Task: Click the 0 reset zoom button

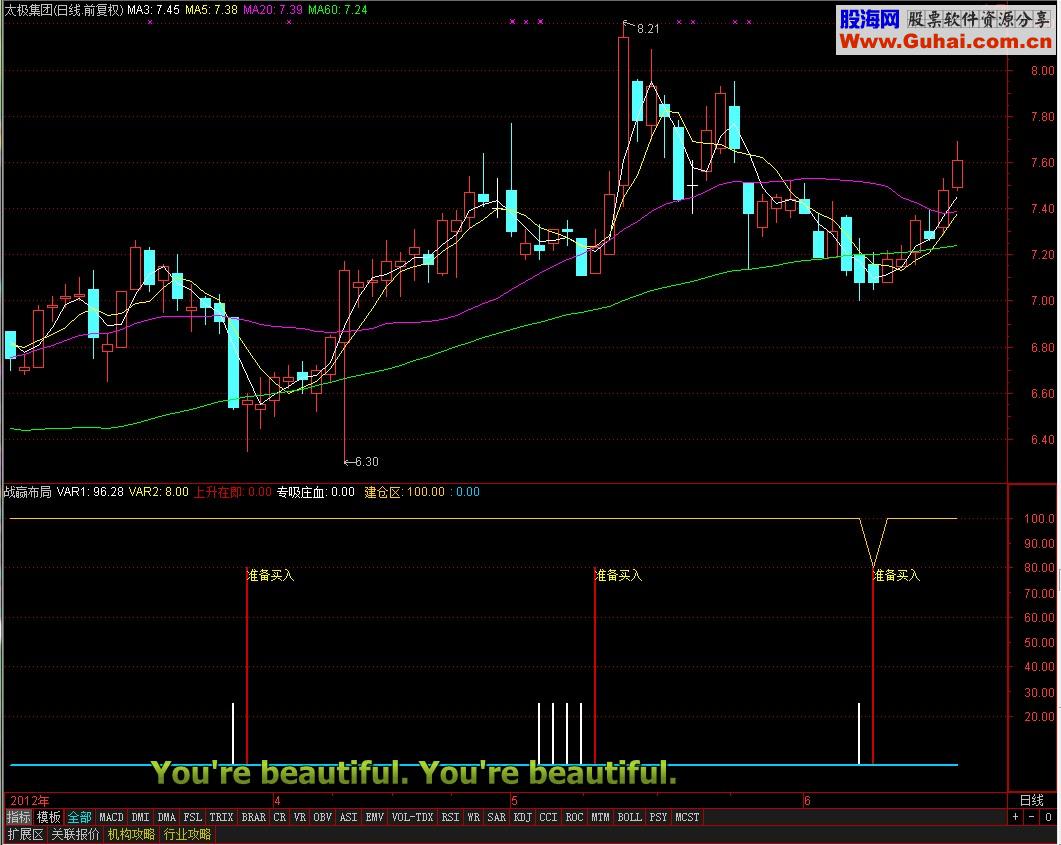Action: click(1048, 817)
